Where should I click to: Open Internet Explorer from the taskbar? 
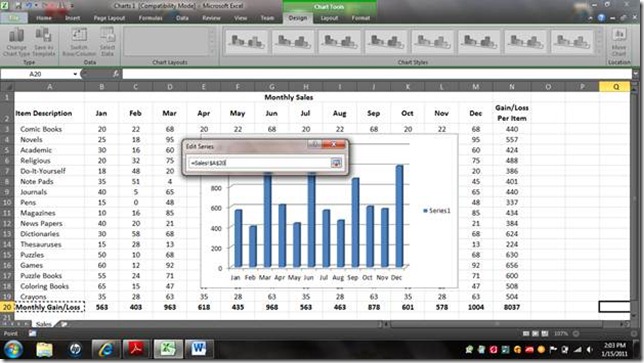106,349
